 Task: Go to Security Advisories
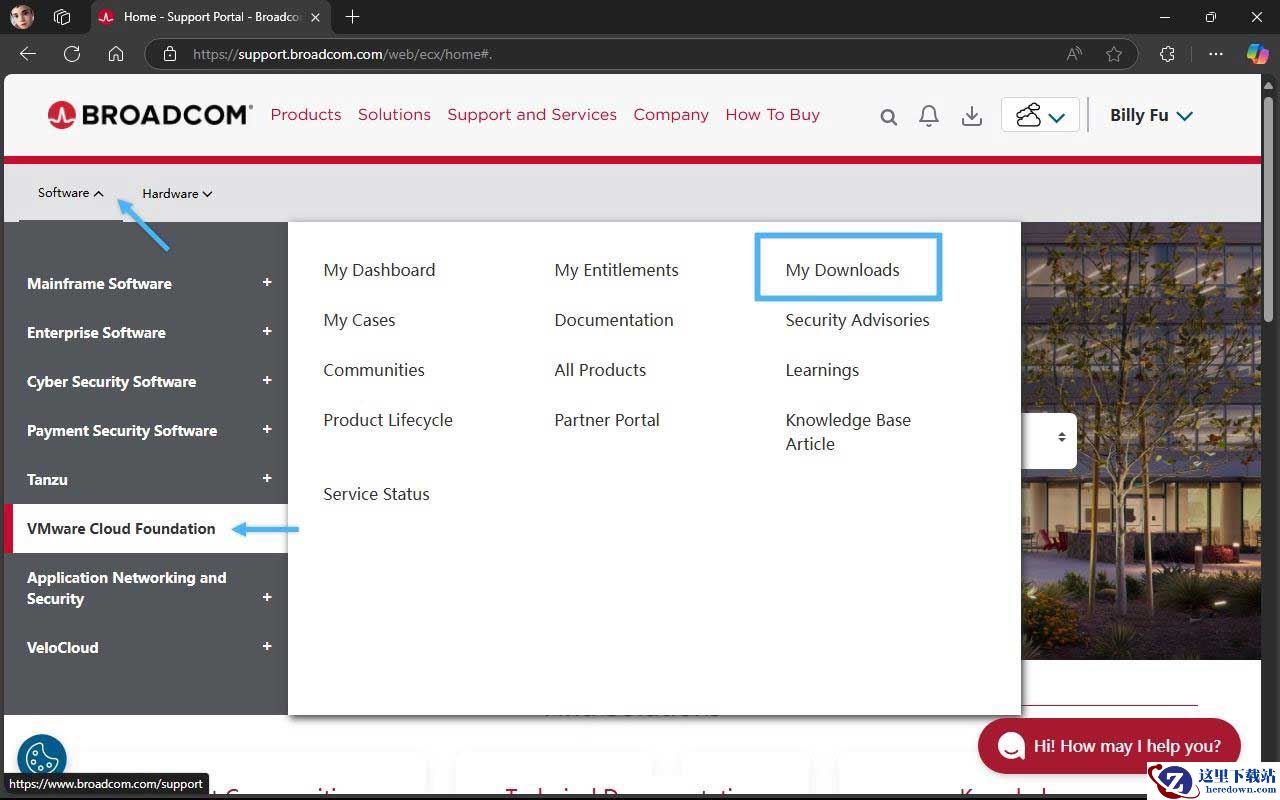[857, 320]
